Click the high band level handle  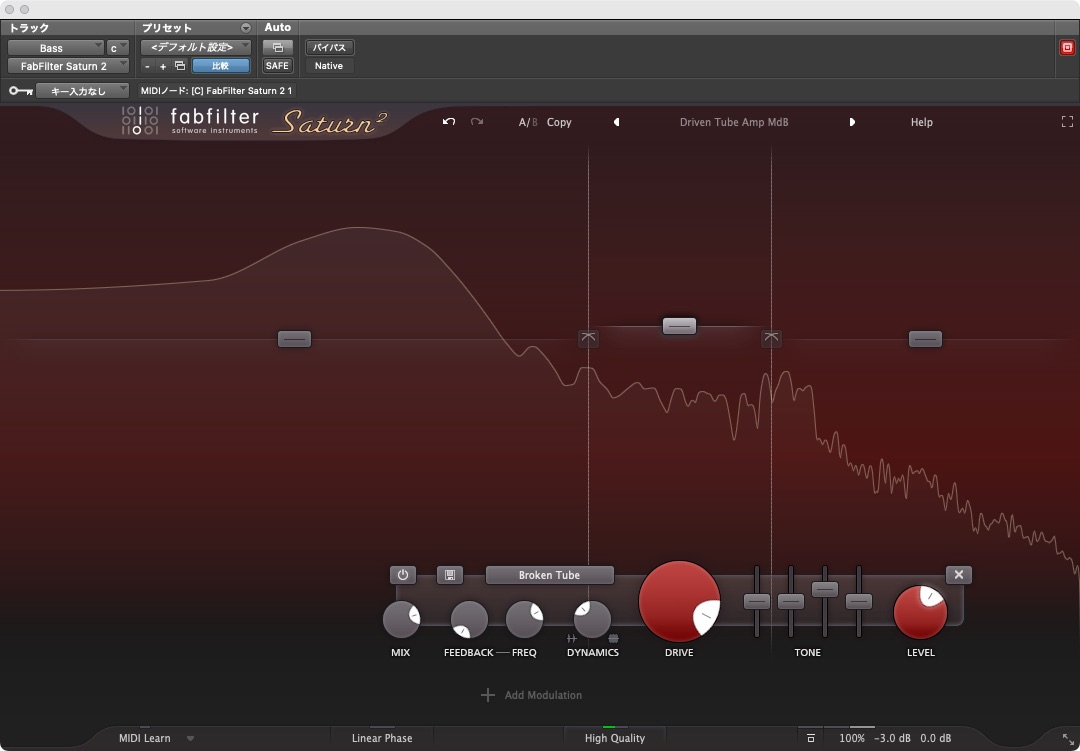[x=925, y=339]
